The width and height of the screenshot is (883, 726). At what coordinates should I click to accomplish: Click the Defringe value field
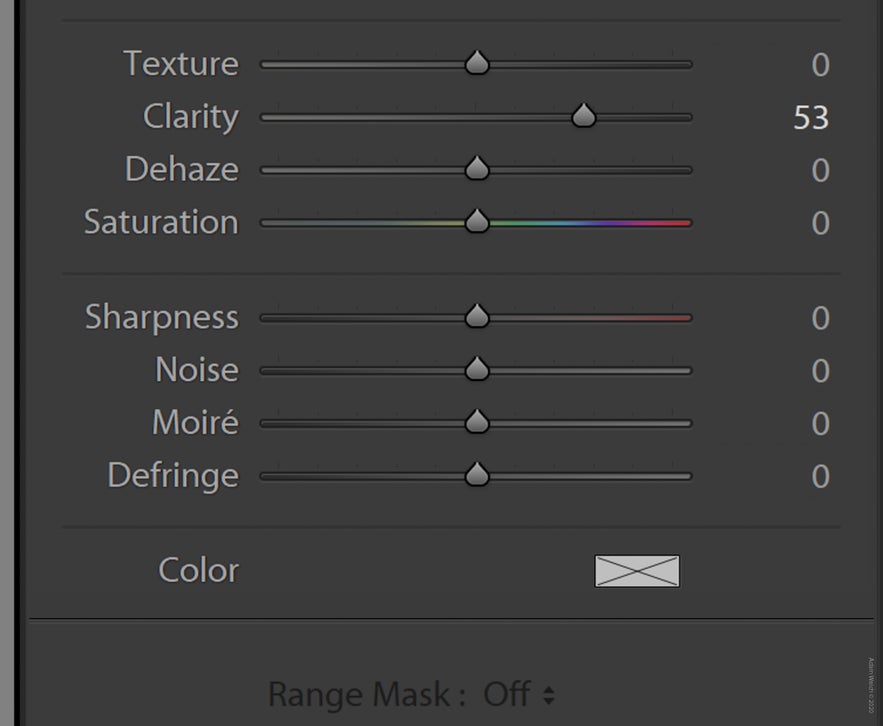coord(820,476)
